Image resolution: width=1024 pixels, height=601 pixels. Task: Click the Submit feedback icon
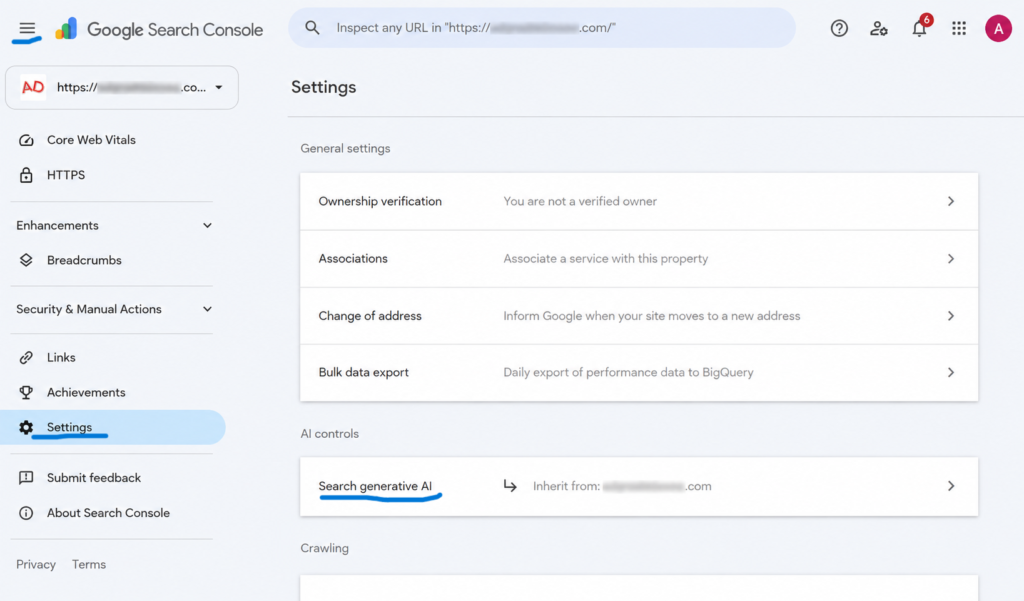(x=26, y=478)
